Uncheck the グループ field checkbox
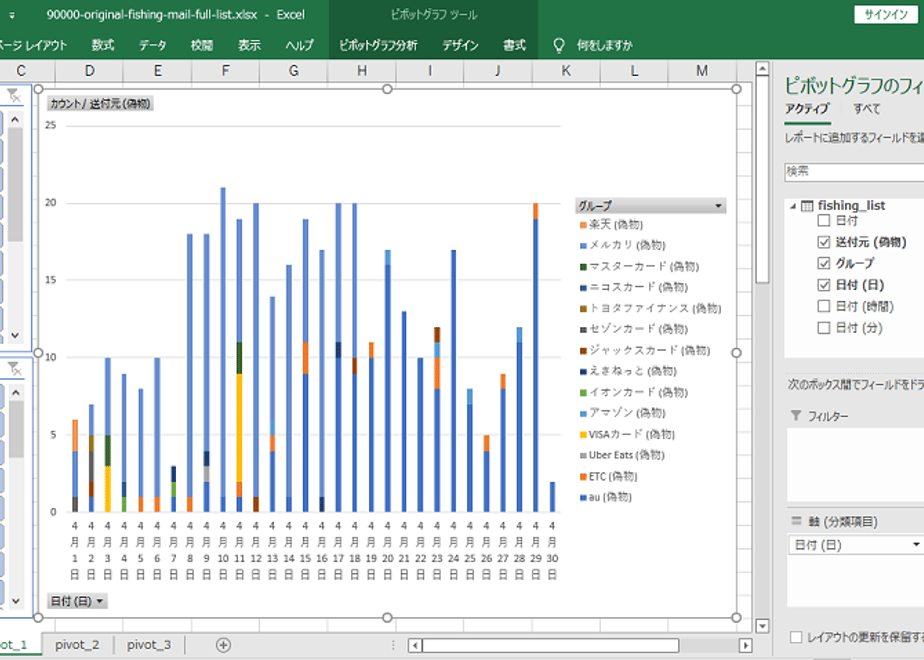The height and width of the screenshot is (660, 924). [824, 263]
